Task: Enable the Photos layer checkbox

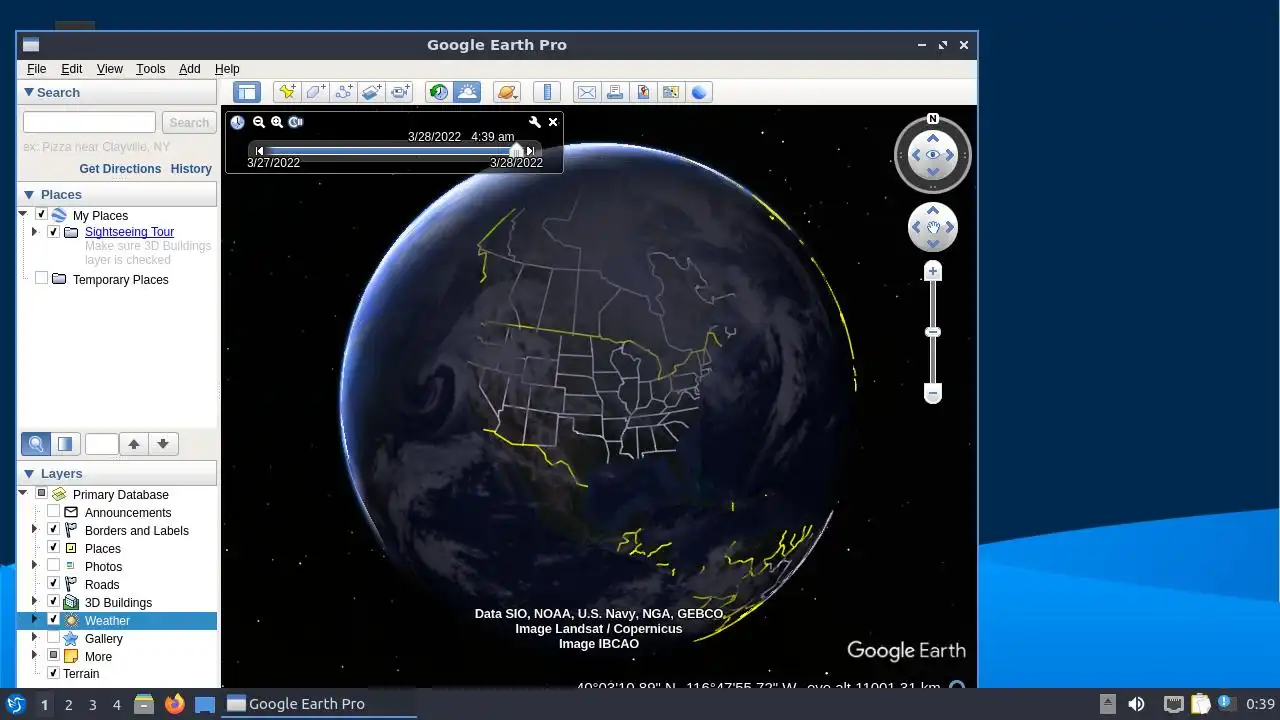Action: (53, 566)
